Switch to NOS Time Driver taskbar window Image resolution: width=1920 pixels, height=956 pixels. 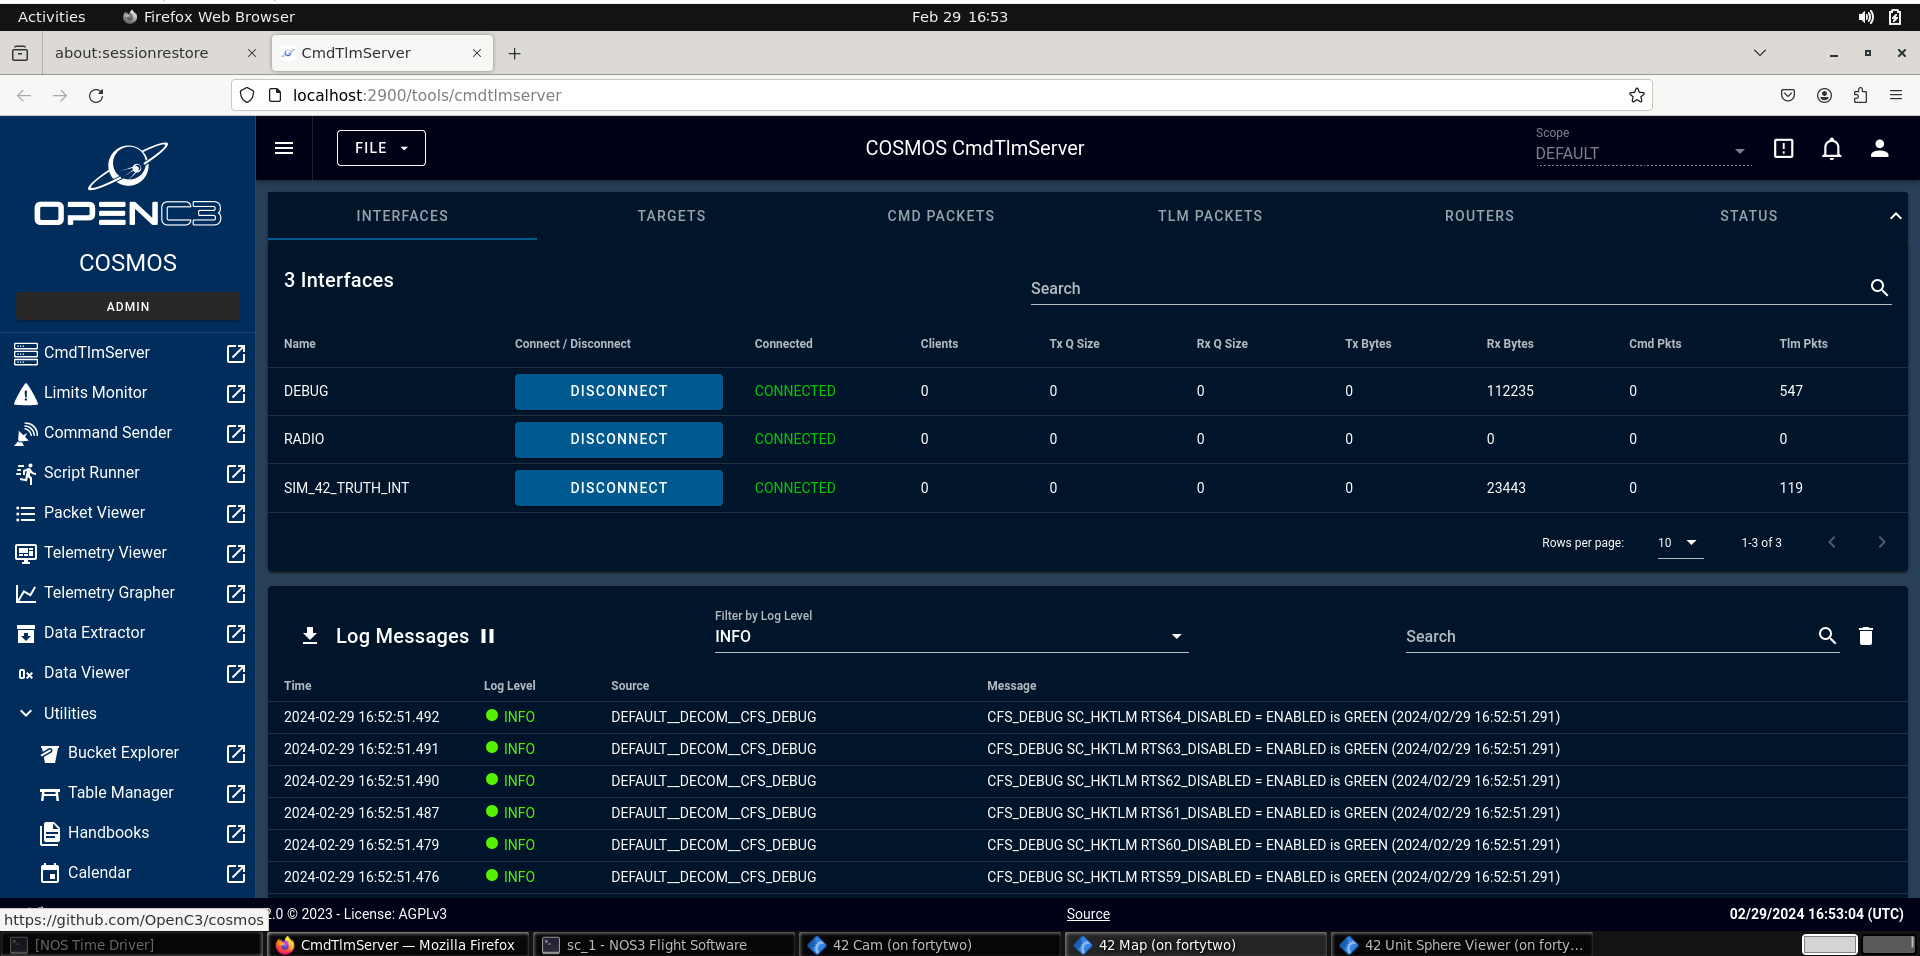point(132,944)
